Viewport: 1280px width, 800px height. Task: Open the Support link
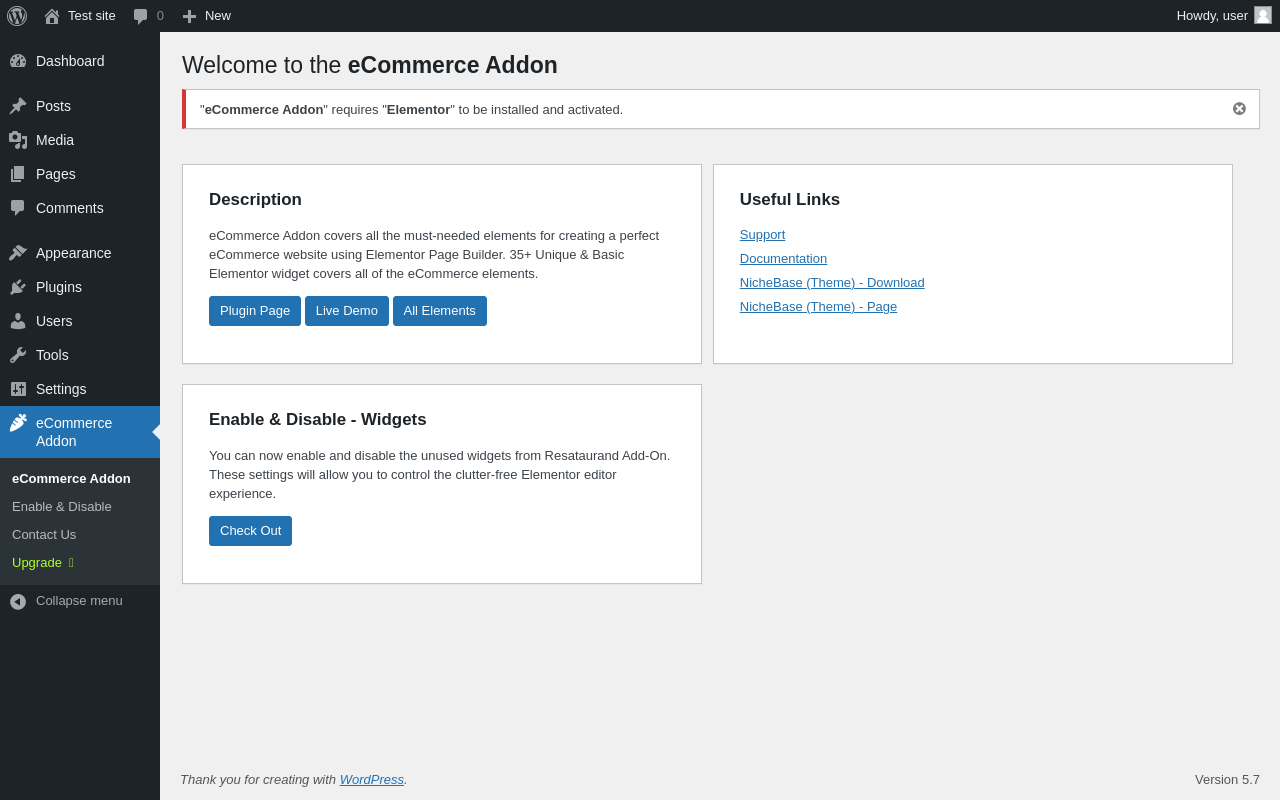coord(762,235)
